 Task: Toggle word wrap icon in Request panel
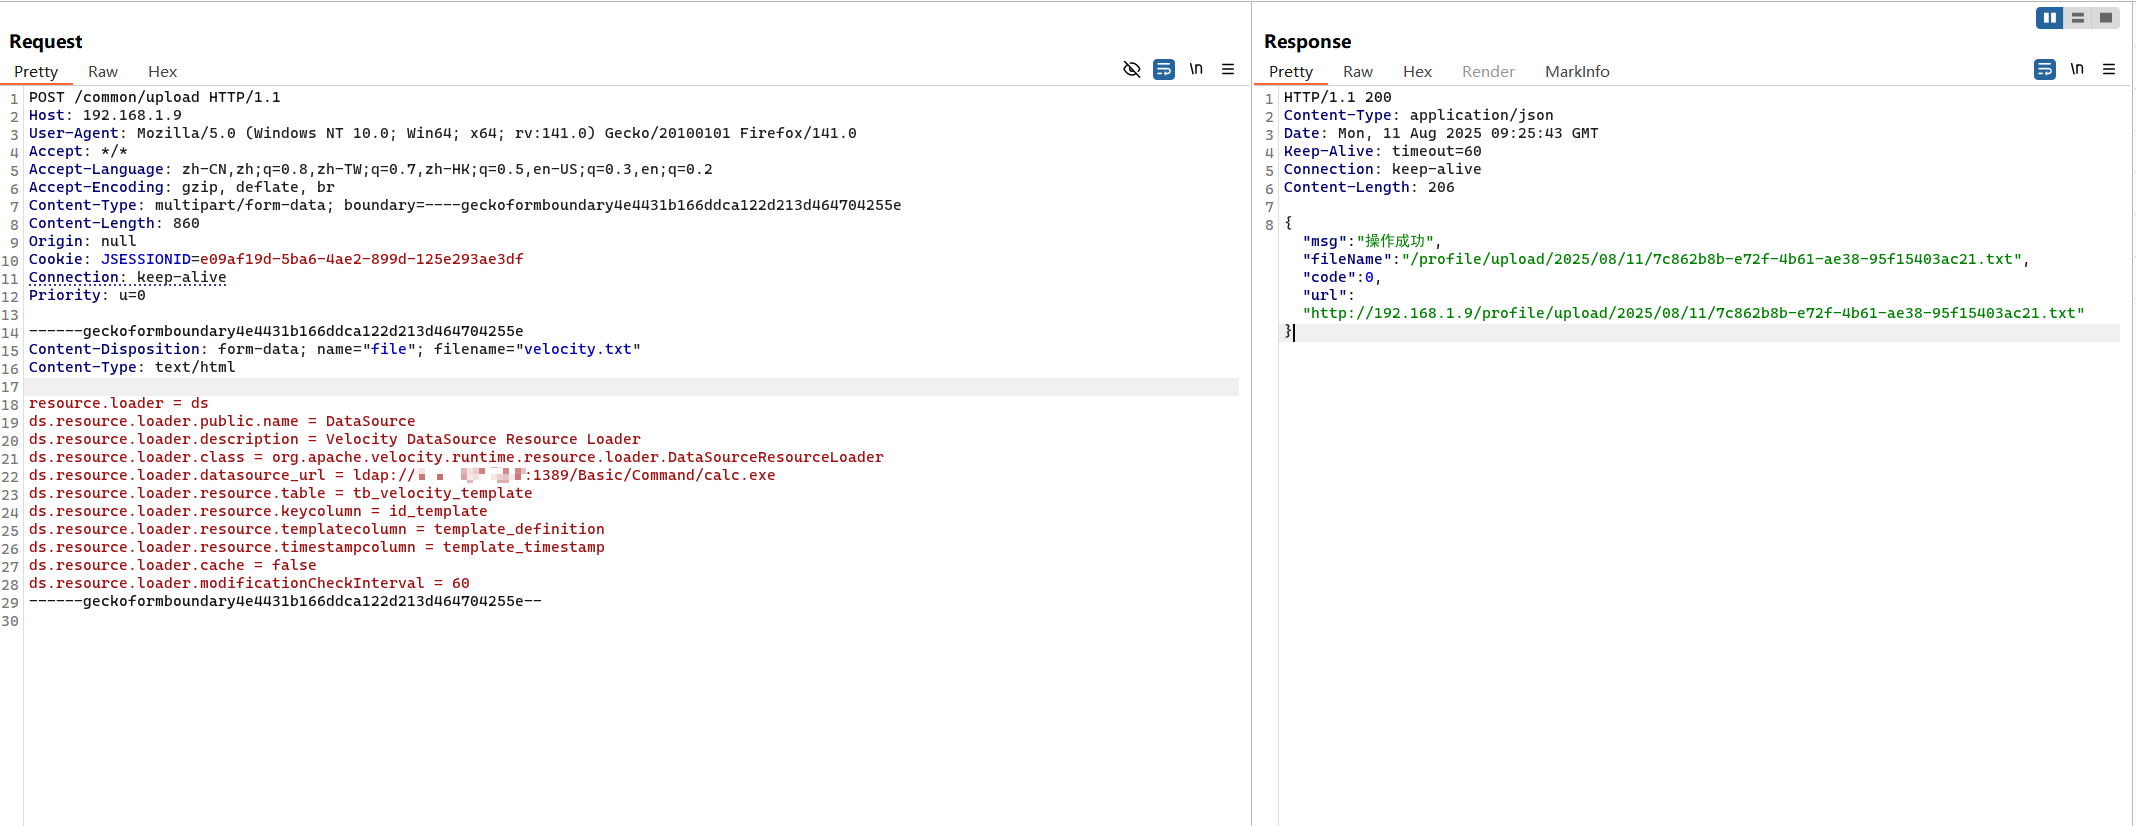[x=1164, y=69]
